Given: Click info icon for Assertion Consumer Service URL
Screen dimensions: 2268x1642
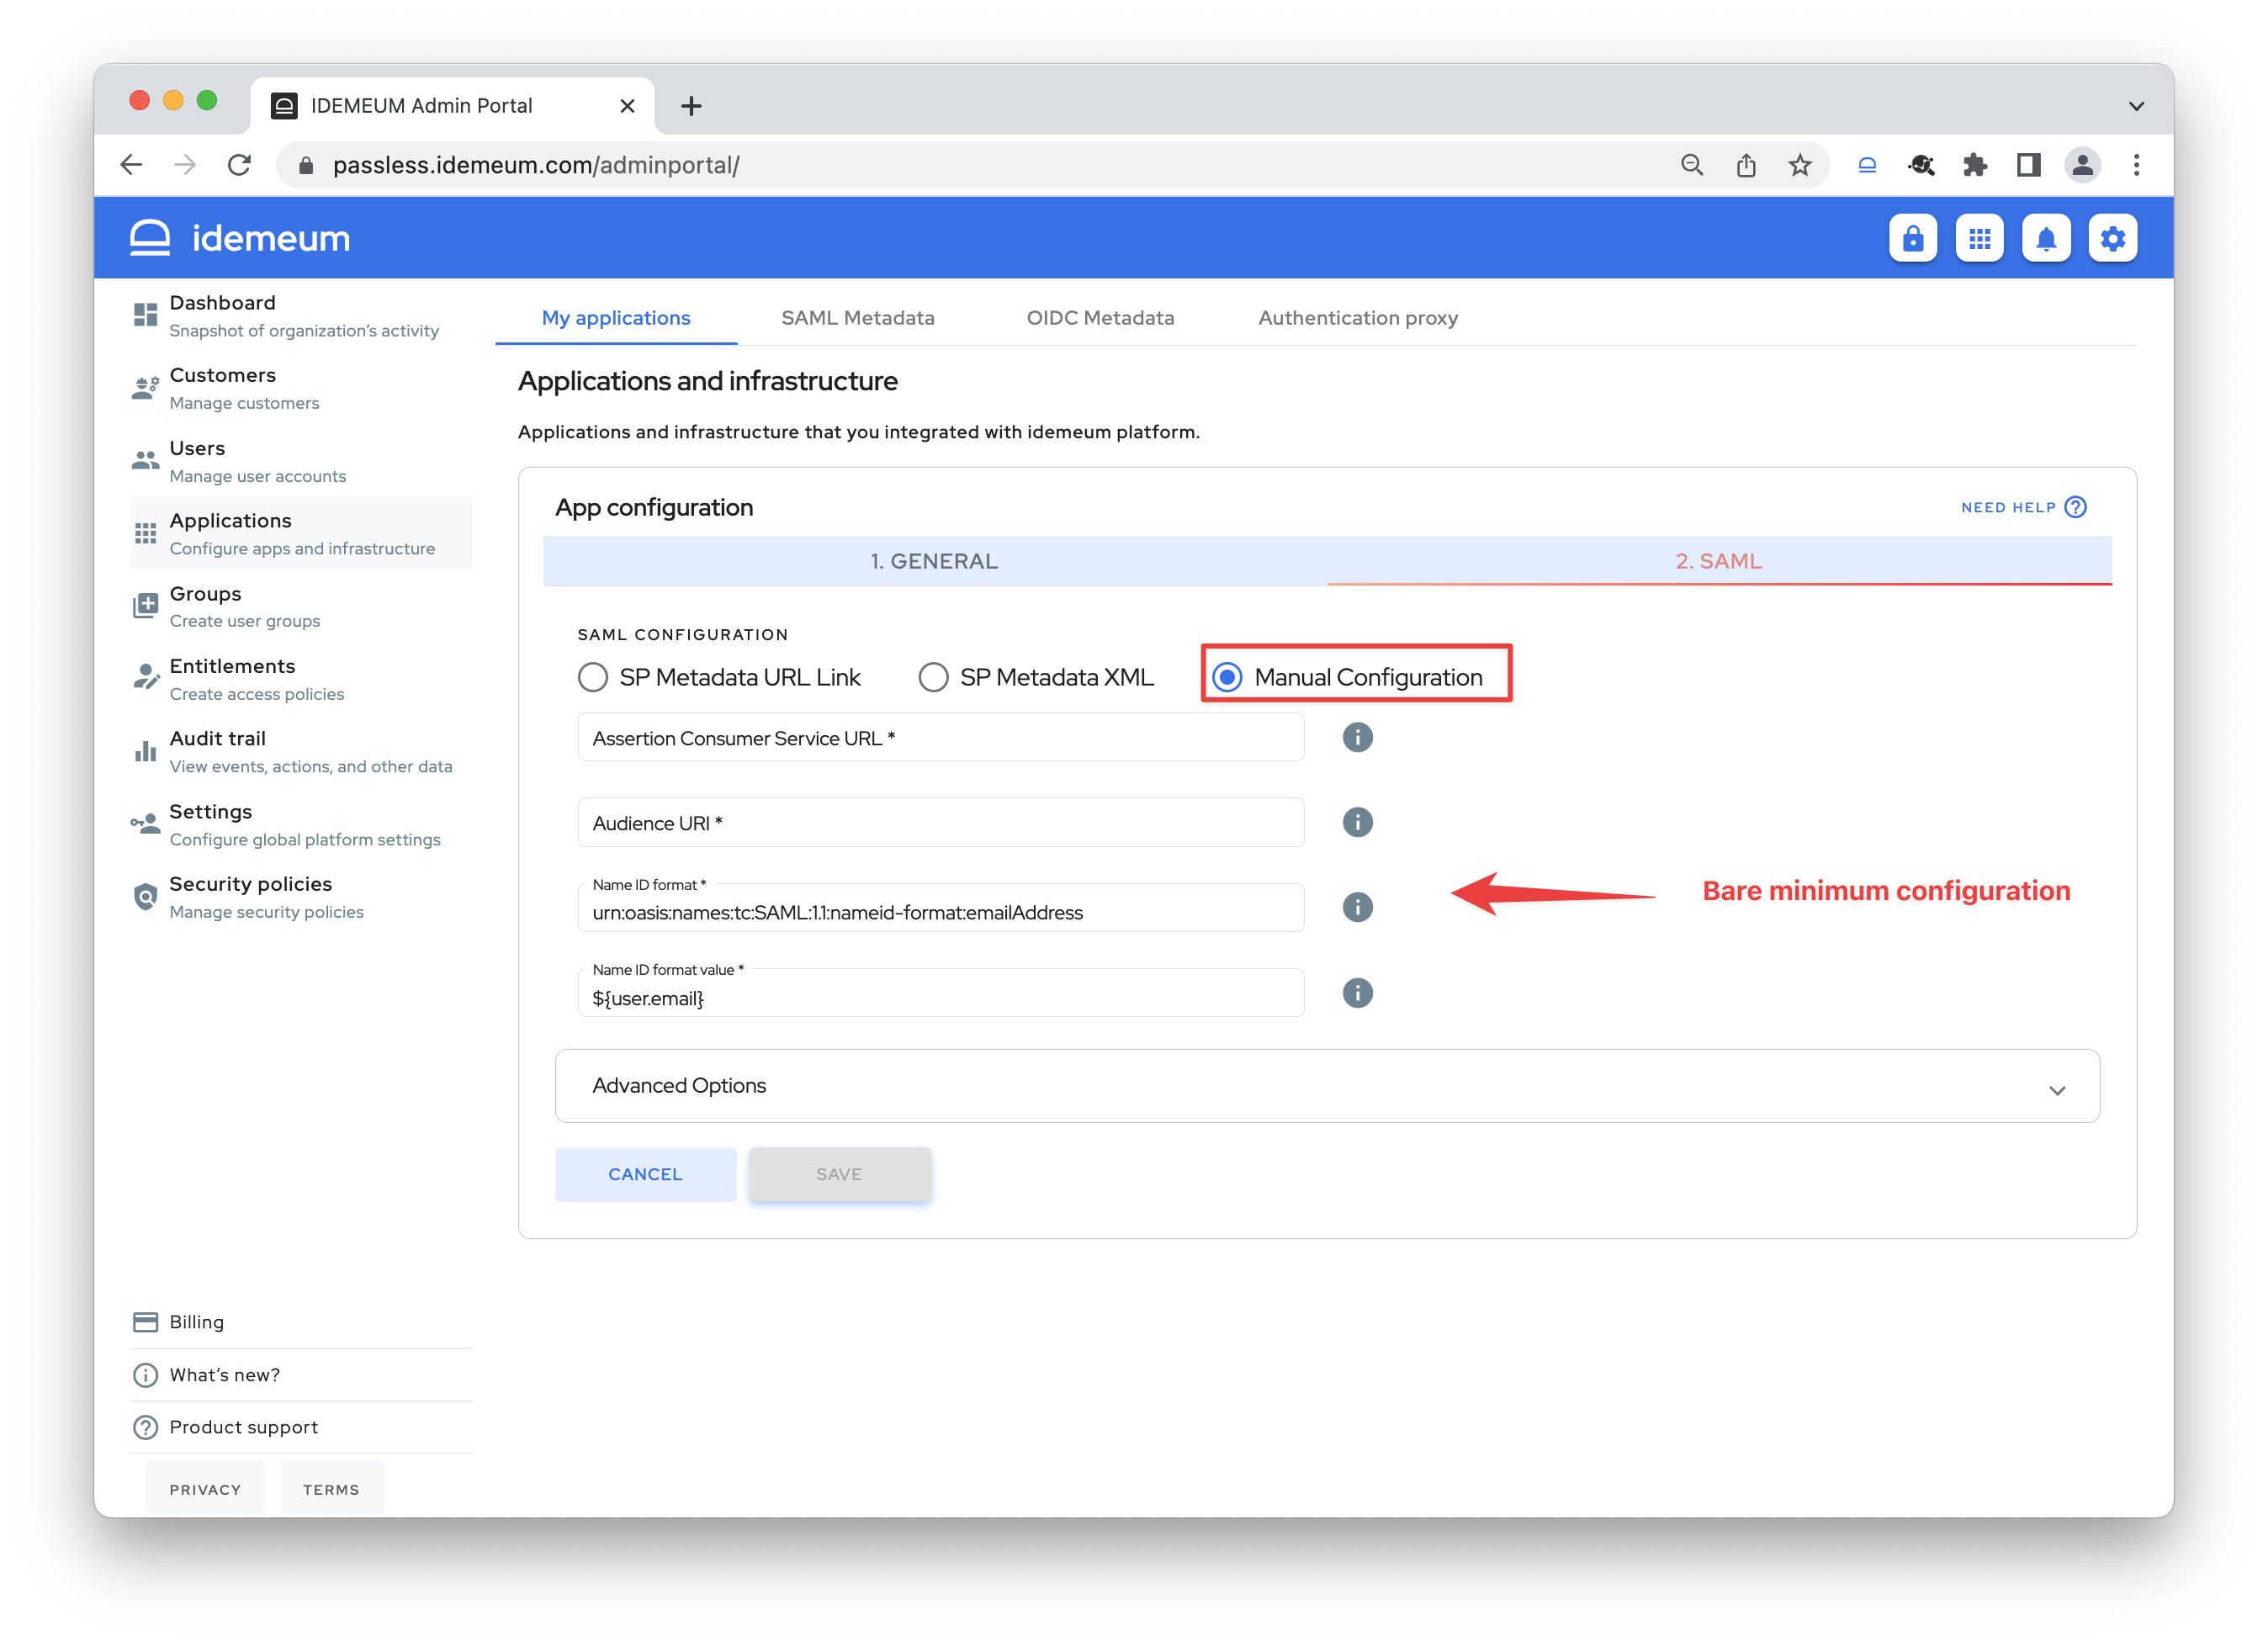Looking at the screenshot, I should click(x=1357, y=737).
